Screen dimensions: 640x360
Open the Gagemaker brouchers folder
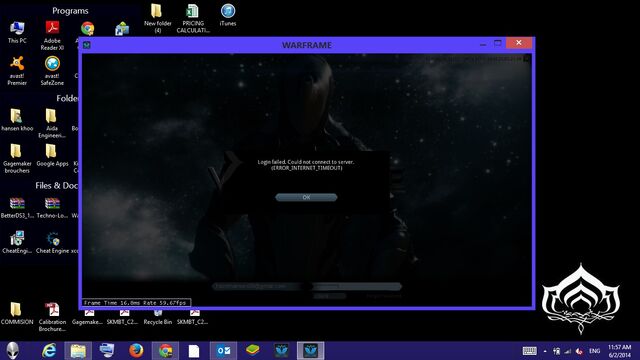point(17,158)
